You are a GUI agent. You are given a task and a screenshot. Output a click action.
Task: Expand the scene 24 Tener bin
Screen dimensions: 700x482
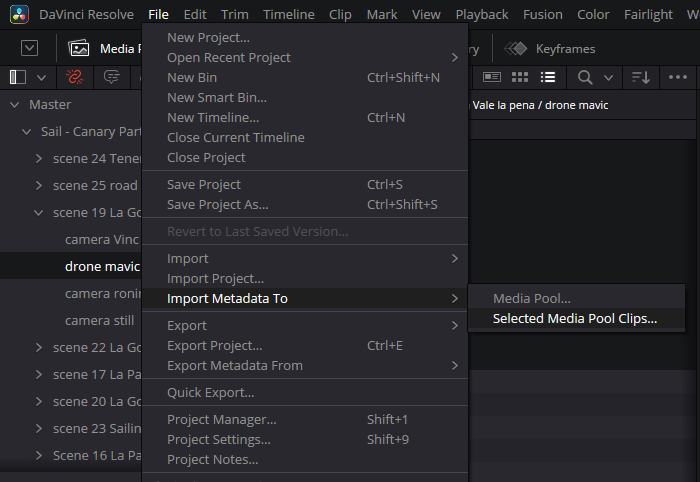click(x=38, y=158)
